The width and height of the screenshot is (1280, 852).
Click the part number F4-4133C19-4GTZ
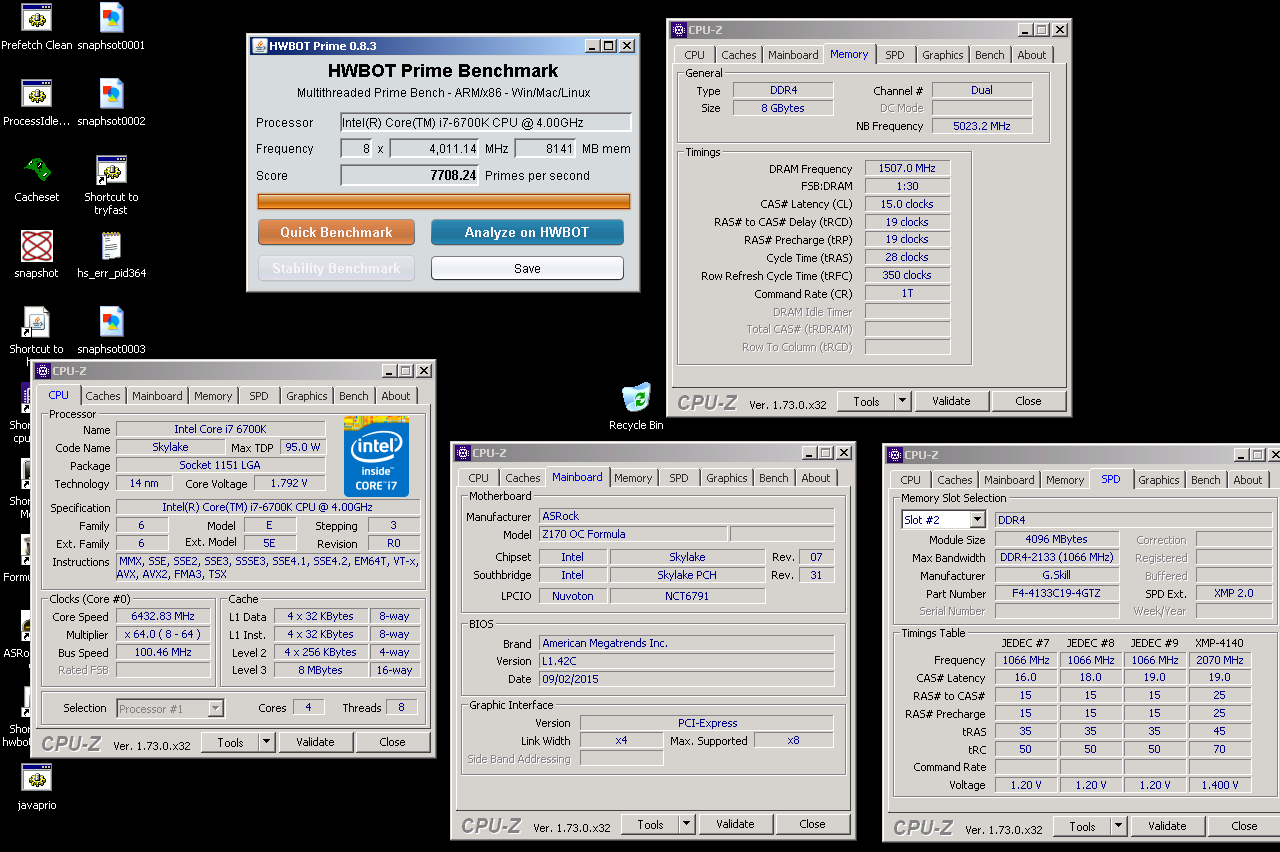click(x=1057, y=594)
